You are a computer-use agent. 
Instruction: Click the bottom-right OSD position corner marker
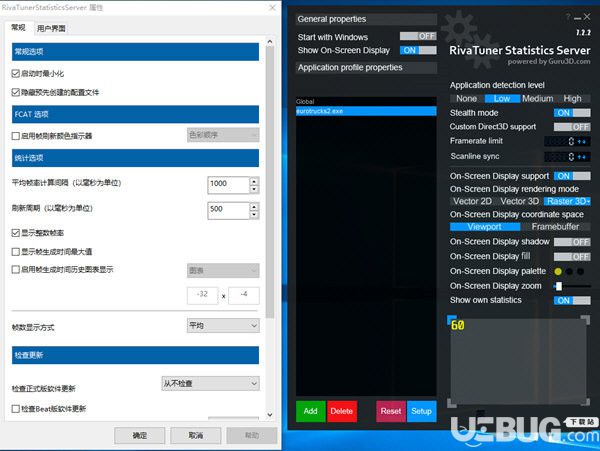[x=585, y=402]
